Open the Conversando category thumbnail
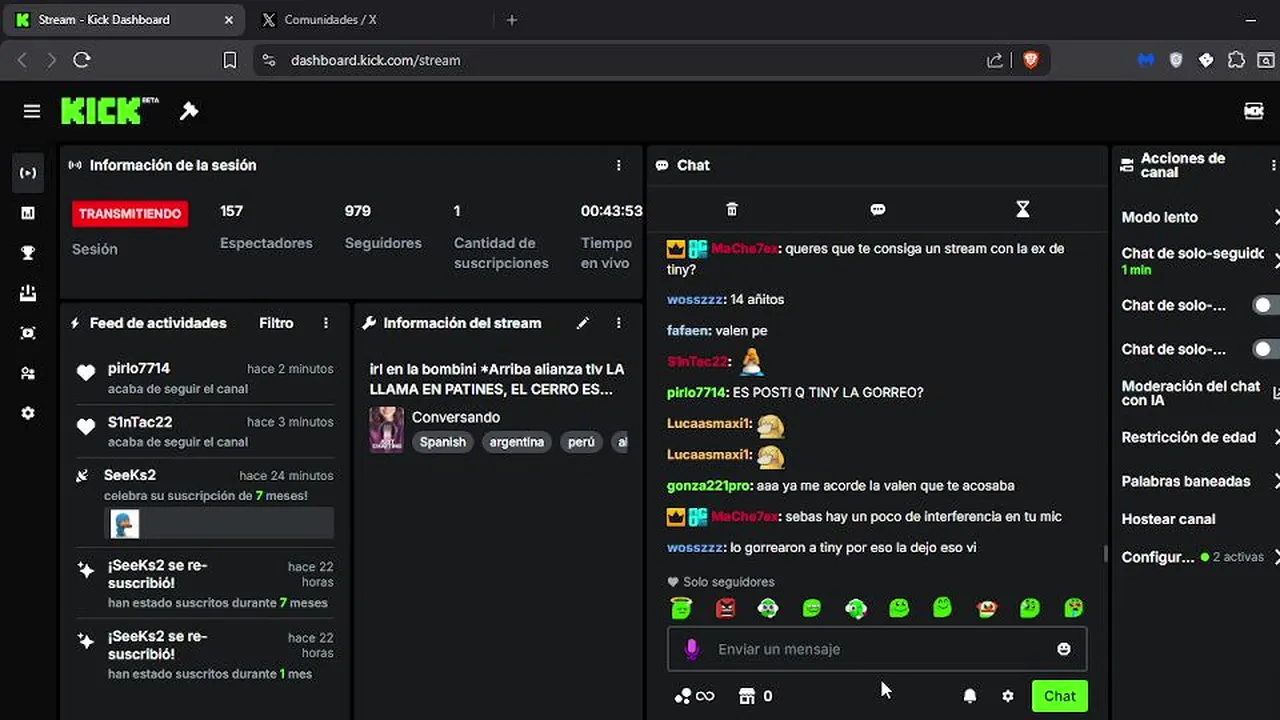The height and width of the screenshot is (720, 1280). coord(387,429)
